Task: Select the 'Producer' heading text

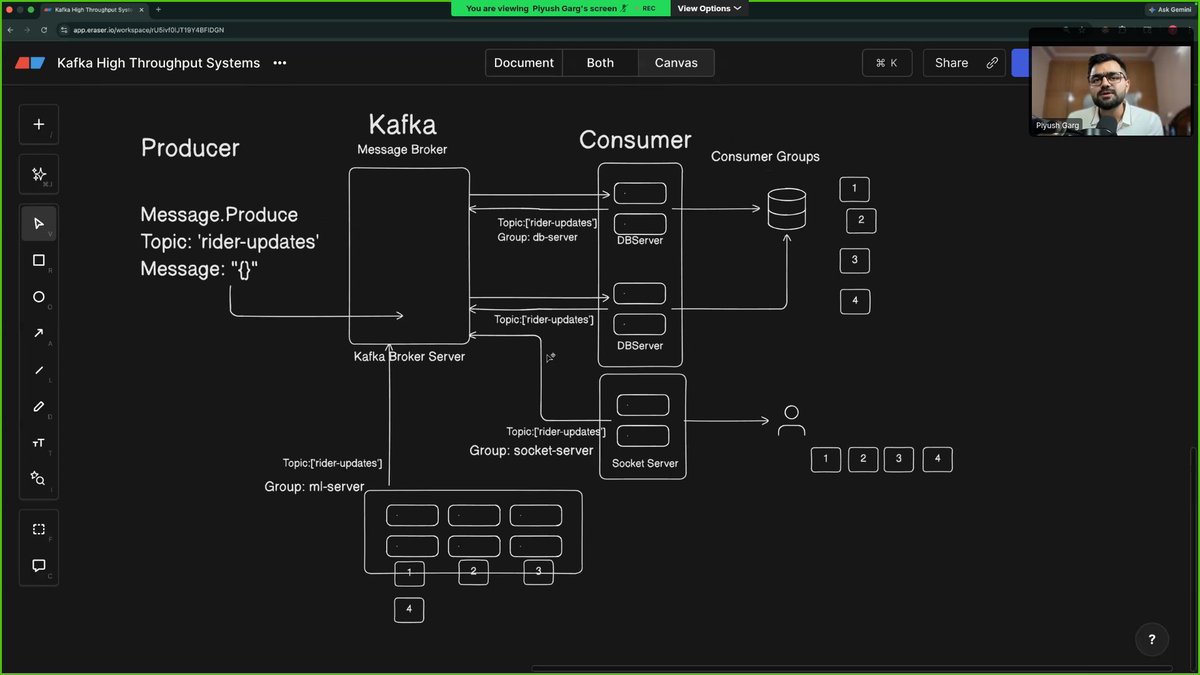Action: (x=190, y=148)
